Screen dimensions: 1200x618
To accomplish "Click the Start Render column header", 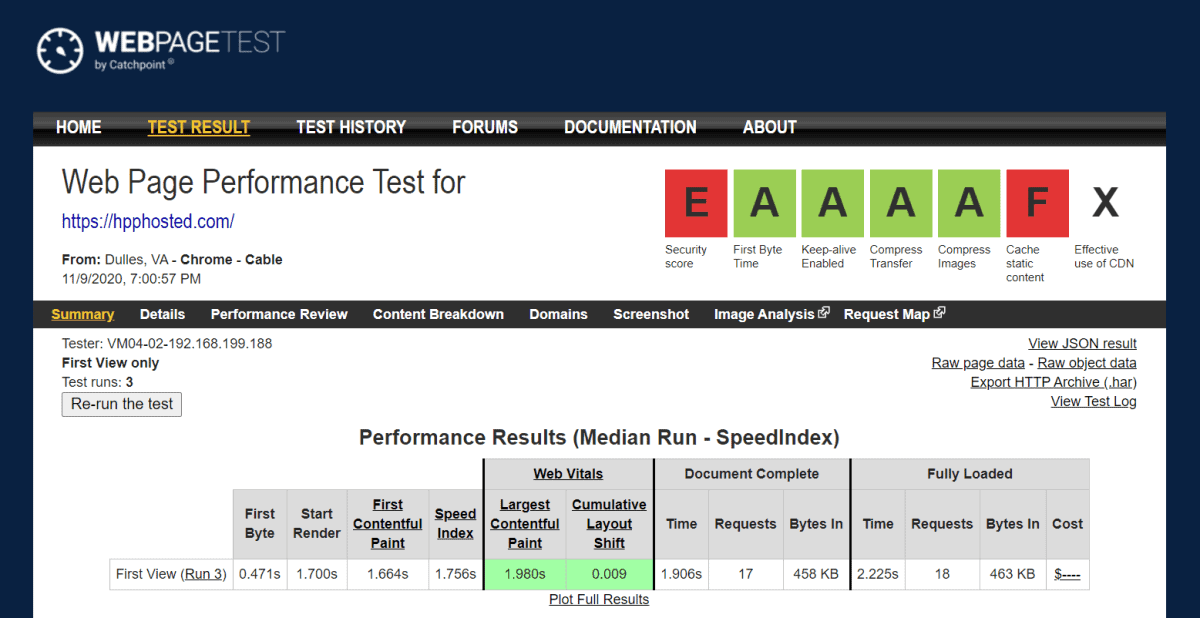I will tap(316, 523).
